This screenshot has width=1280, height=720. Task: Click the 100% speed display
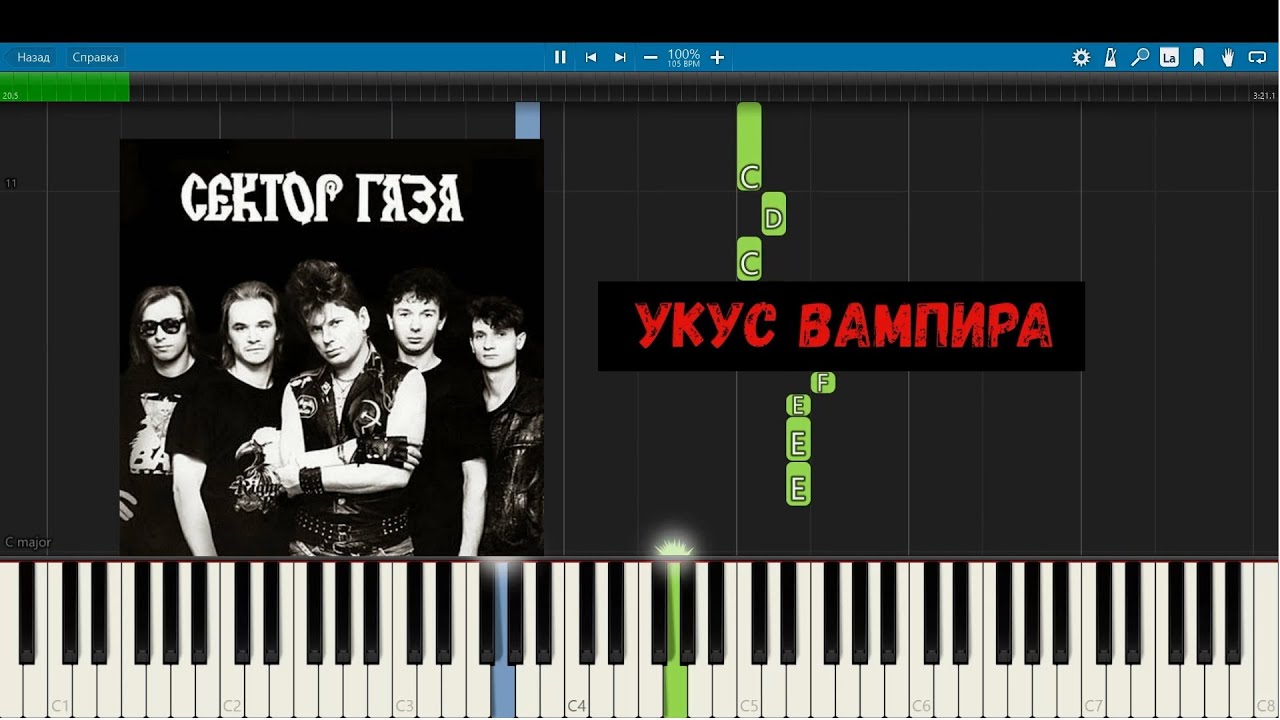[684, 54]
